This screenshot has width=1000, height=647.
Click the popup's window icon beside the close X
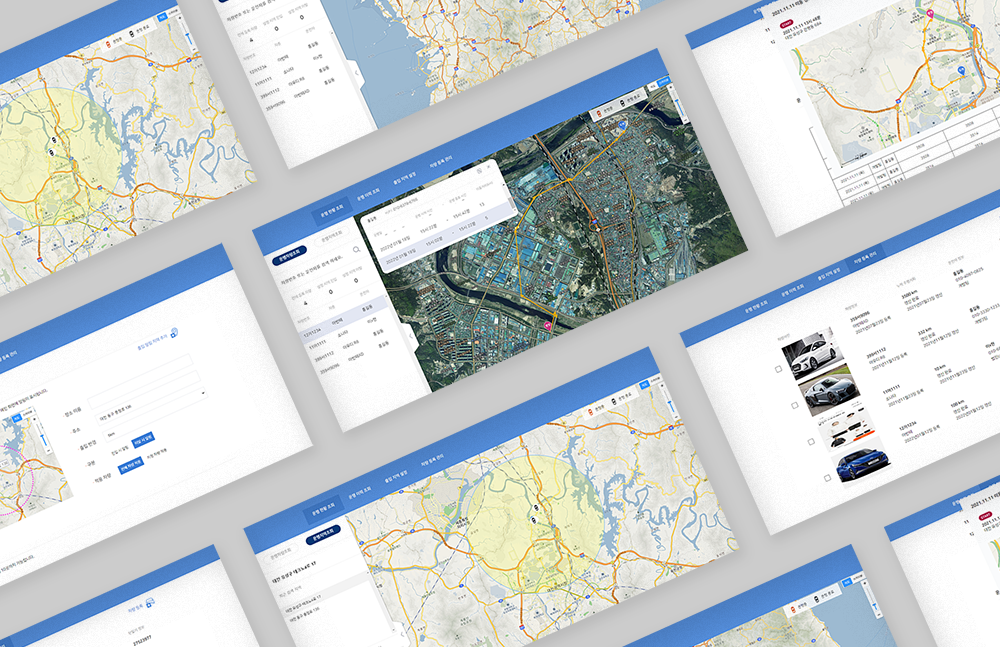tap(479, 171)
